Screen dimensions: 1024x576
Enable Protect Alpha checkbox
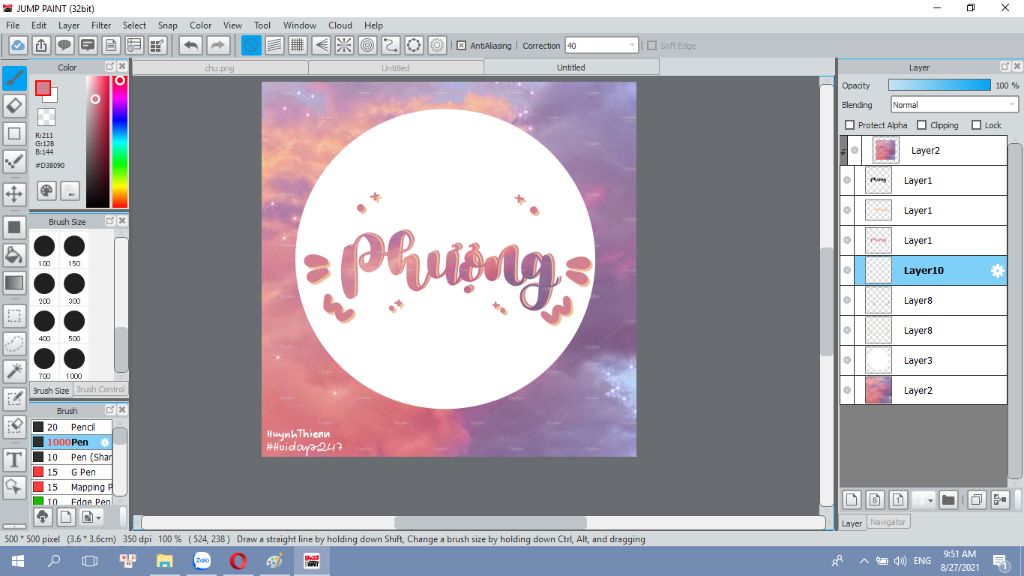click(850, 125)
